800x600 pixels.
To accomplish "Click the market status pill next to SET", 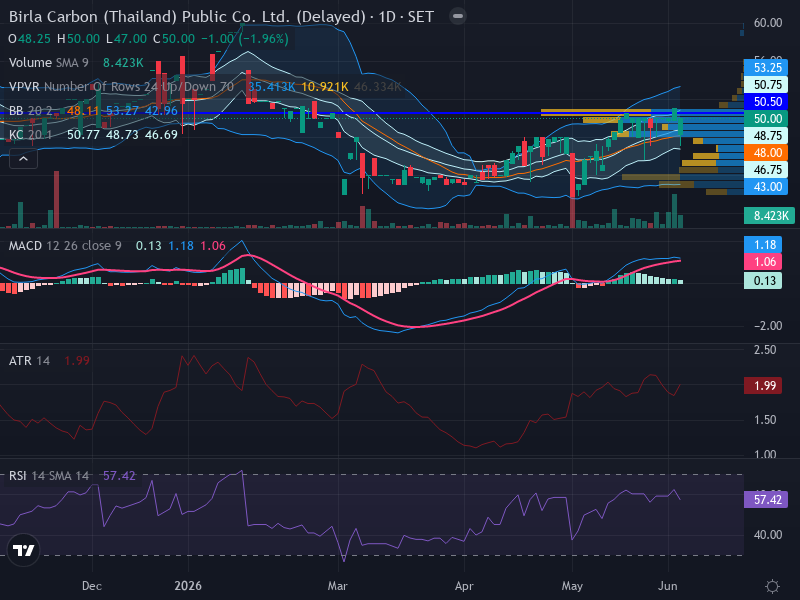I will pyautogui.click(x=458, y=16).
